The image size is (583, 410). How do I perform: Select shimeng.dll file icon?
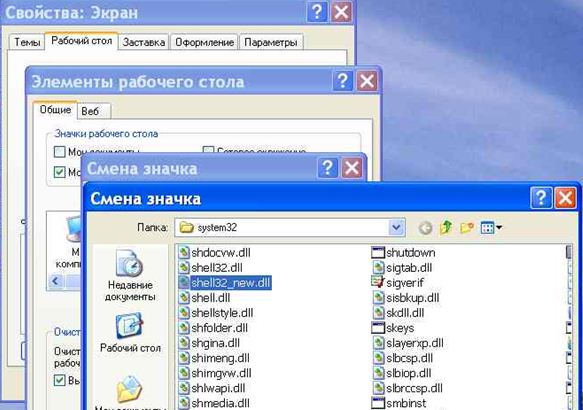click(184, 358)
